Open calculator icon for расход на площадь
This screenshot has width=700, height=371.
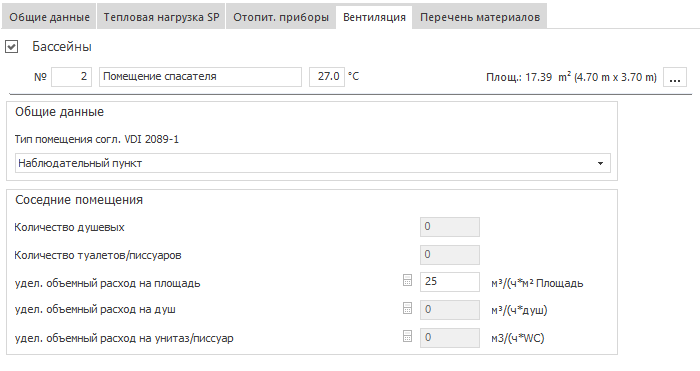click(407, 280)
